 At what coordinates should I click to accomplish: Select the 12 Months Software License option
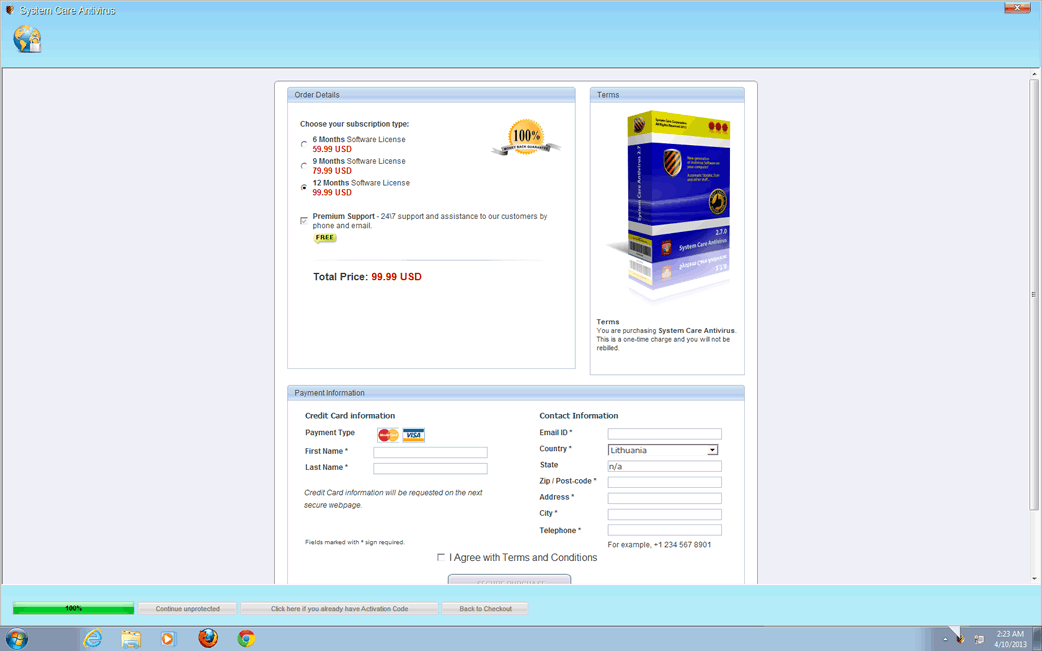pyautogui.click(x=304, y=188)
